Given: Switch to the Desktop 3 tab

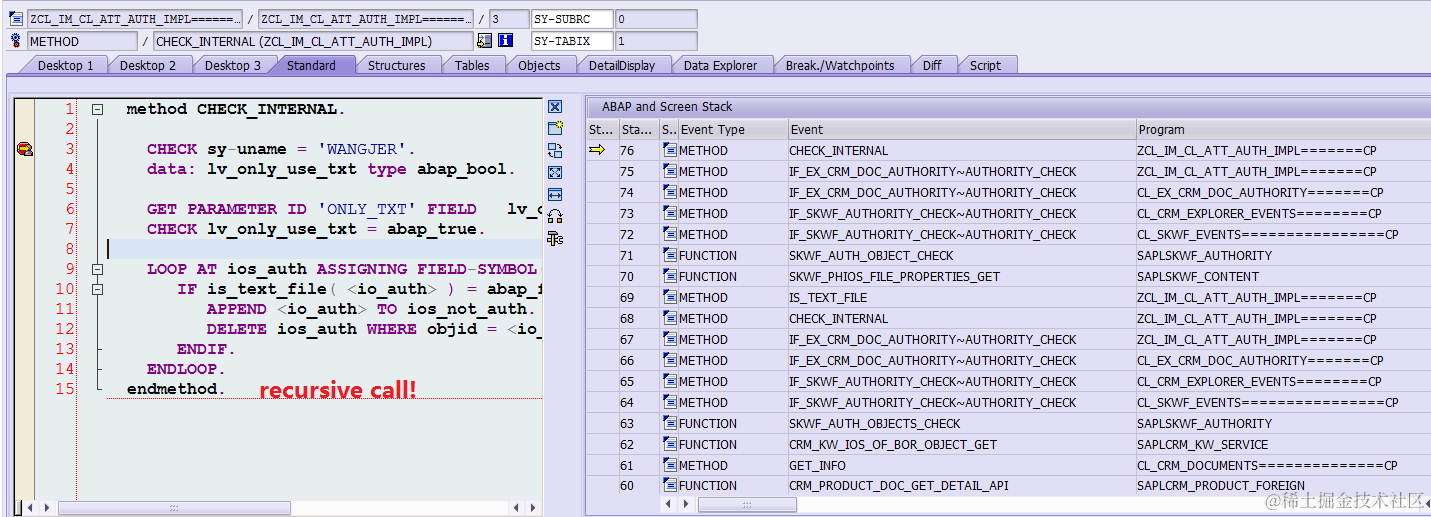Looking at the screenshot, I should 232,65.
